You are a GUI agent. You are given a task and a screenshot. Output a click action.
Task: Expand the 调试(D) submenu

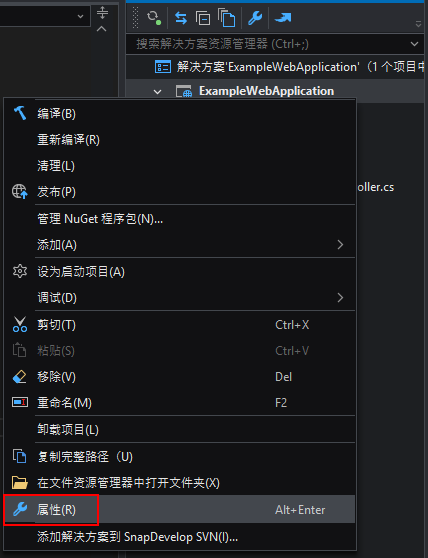click(179, 298)
